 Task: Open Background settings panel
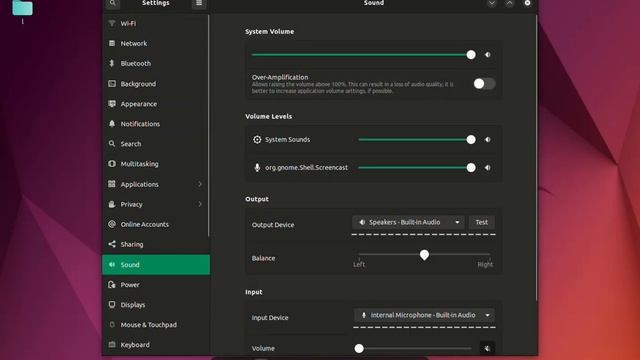point(156,84)
